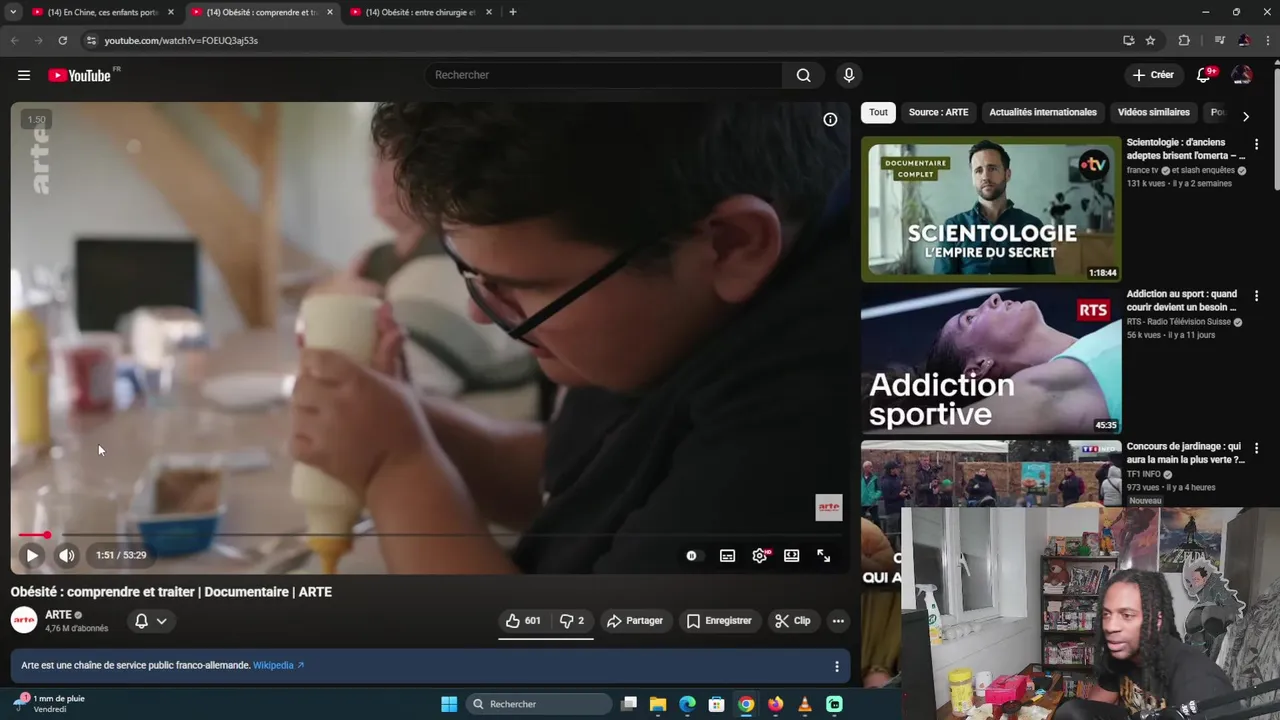
Task: Open the Scientologie video title
Action: (x=1186, y=149)
